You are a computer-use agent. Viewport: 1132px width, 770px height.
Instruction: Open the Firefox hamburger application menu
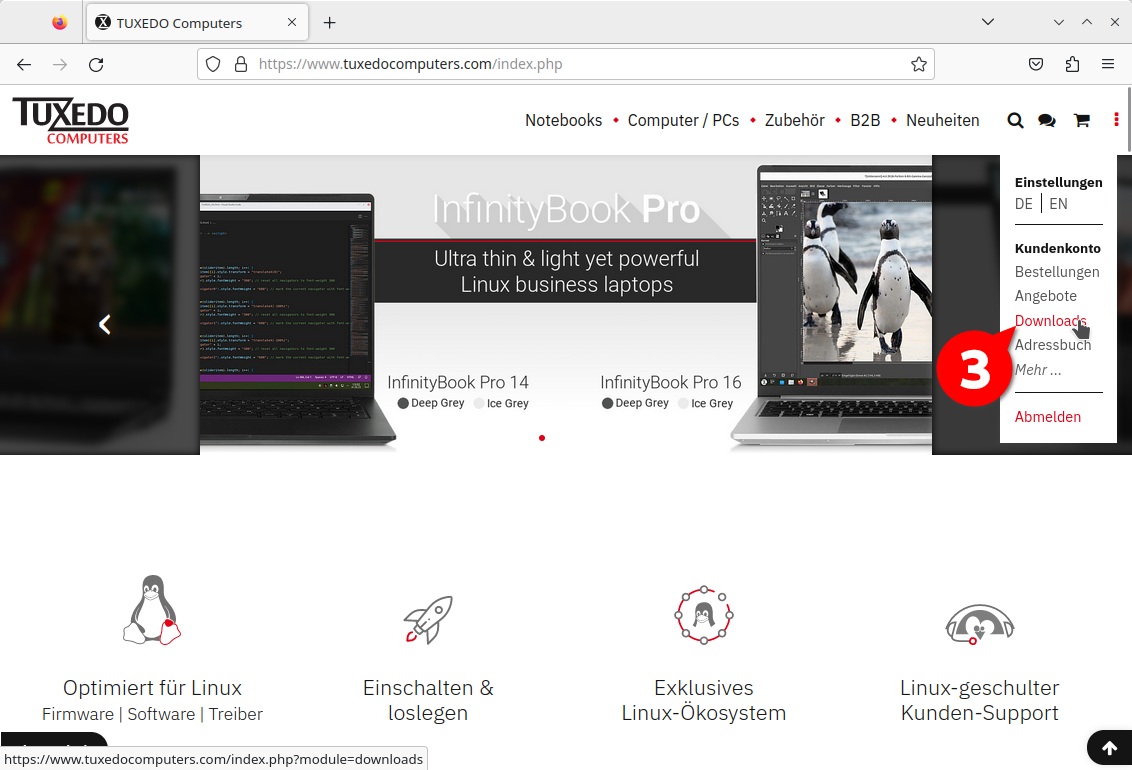[x=1108, y=64]
